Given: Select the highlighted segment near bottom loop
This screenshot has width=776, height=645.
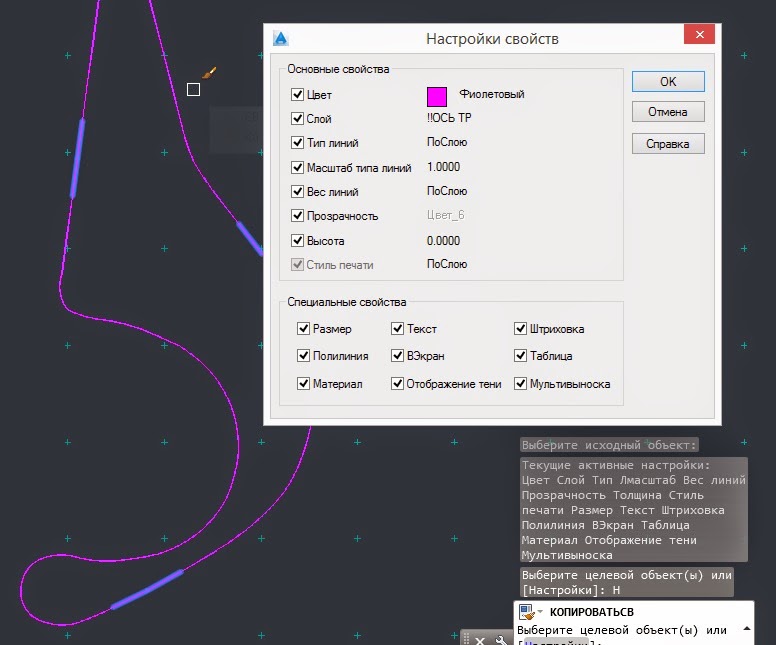Looking at the screenshot, I should (147, 589).
